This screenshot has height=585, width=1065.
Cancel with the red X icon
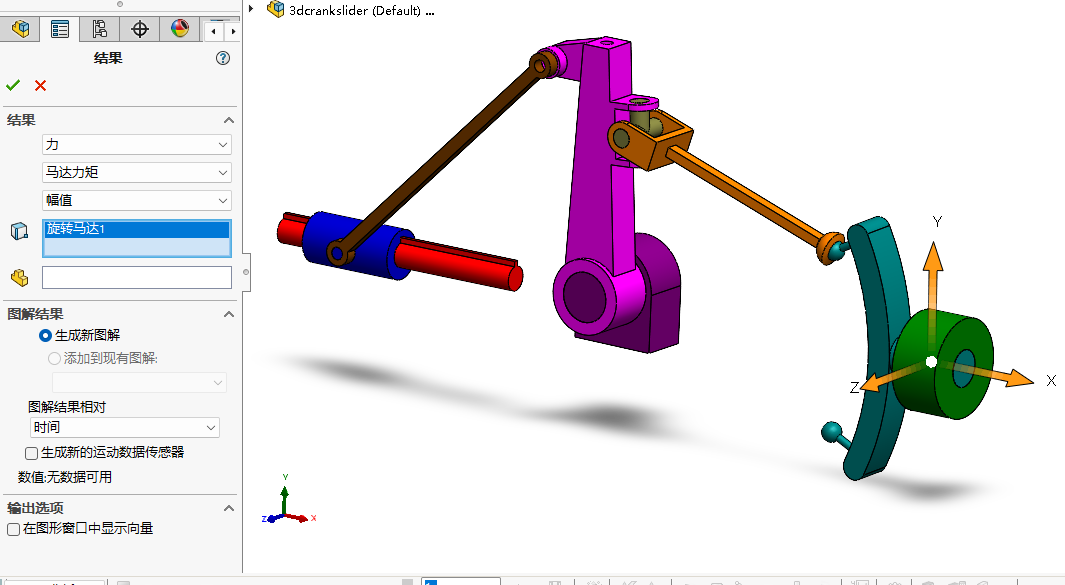click(x=40, y=86)
